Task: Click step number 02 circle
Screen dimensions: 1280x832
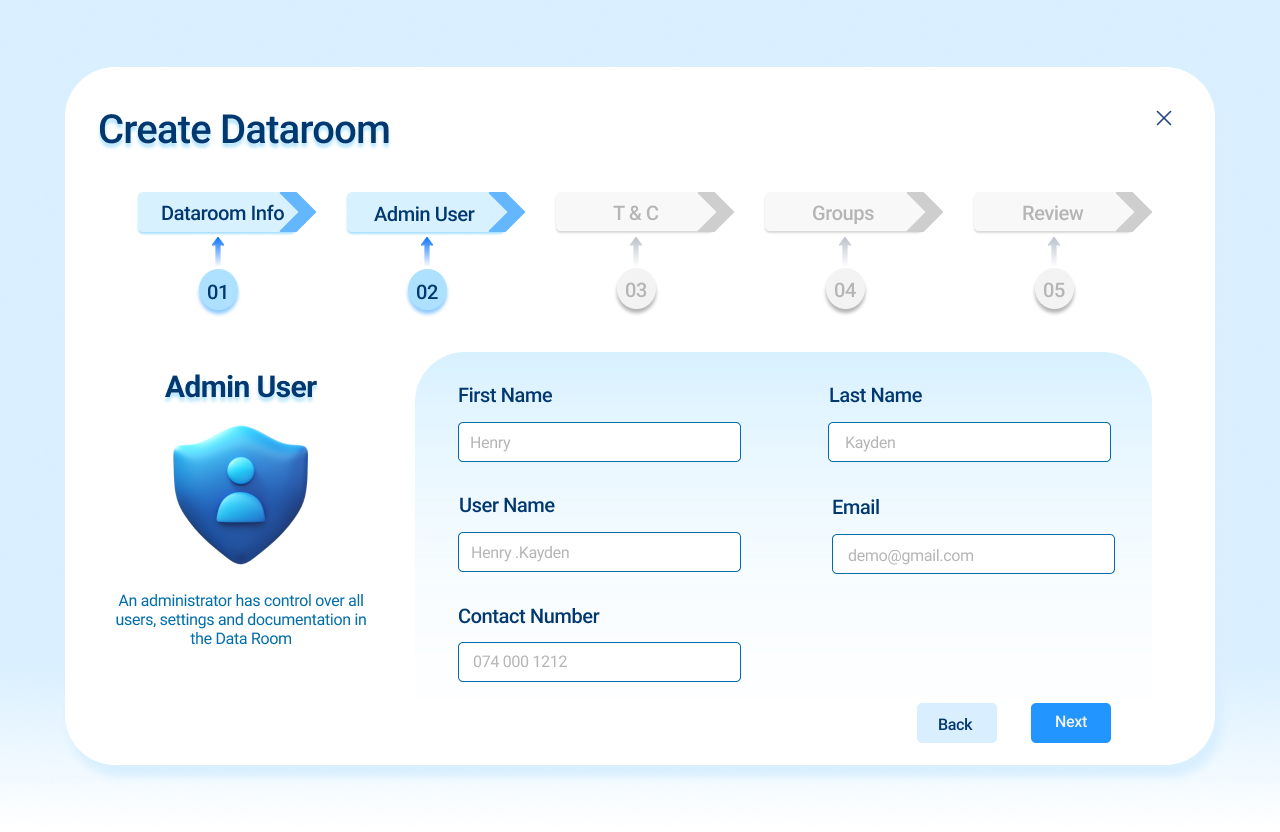Action: pyautogui.click(x=427, y=292)
